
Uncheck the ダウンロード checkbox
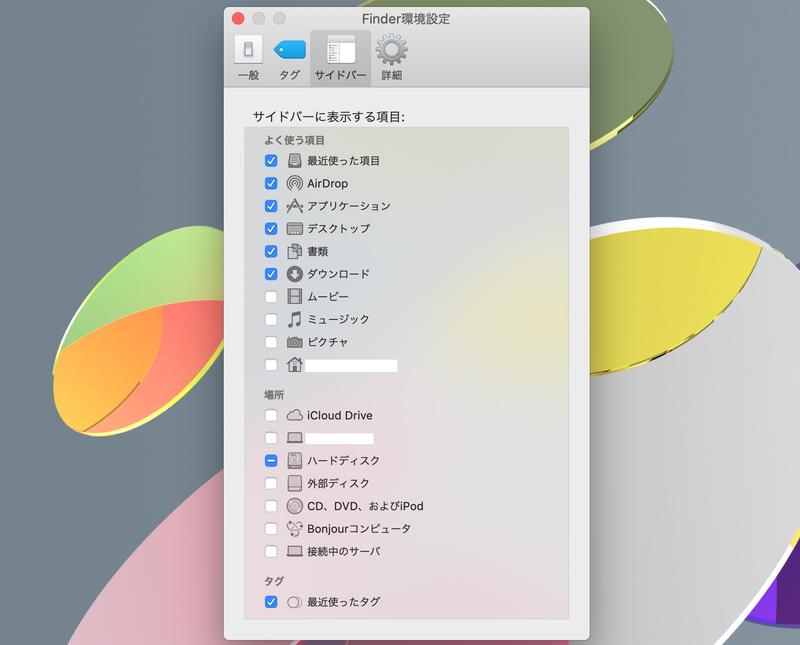click(x=271, y=274)
